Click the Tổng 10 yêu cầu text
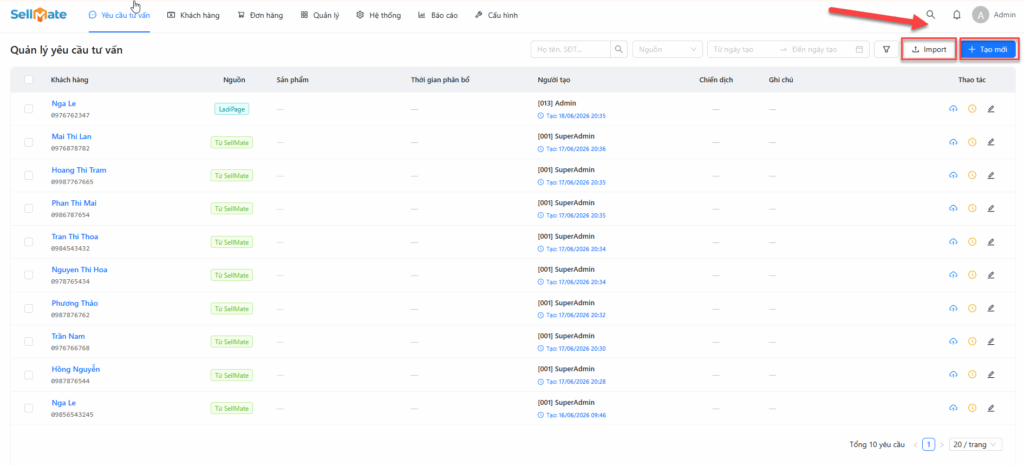1024x466 pixels. [876, 444]
